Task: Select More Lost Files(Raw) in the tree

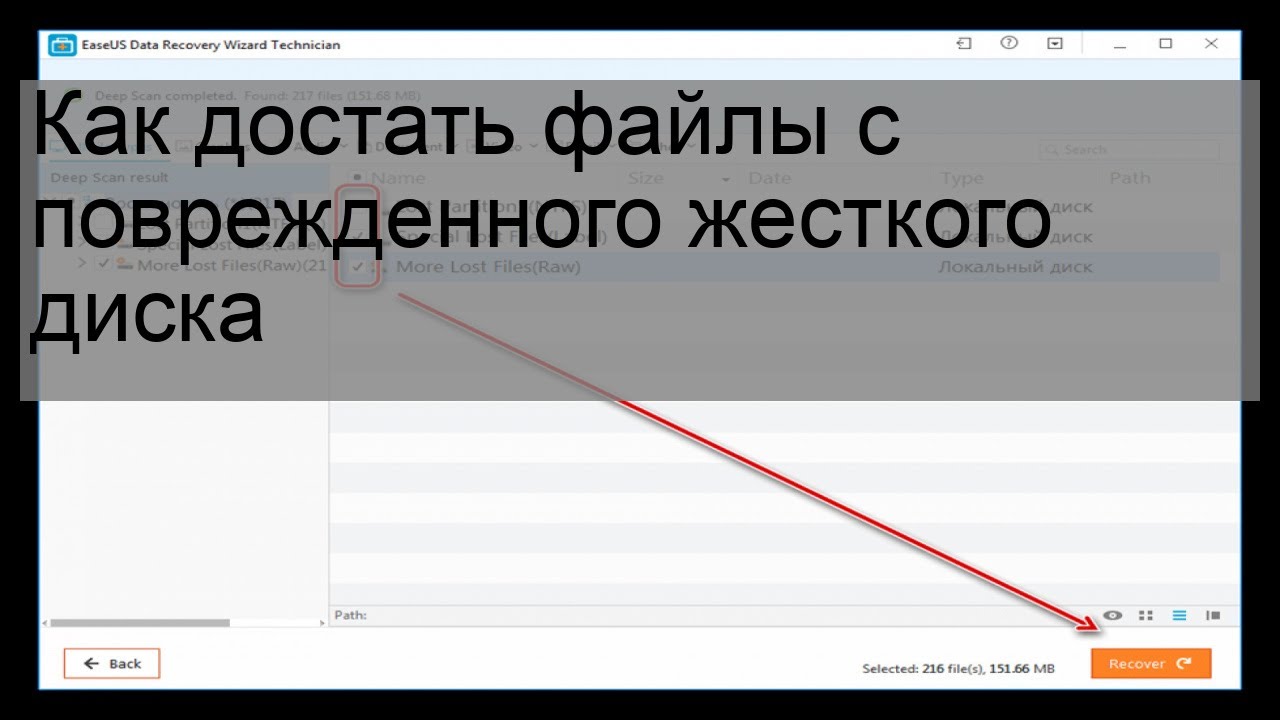Action: tap(231, 265)
